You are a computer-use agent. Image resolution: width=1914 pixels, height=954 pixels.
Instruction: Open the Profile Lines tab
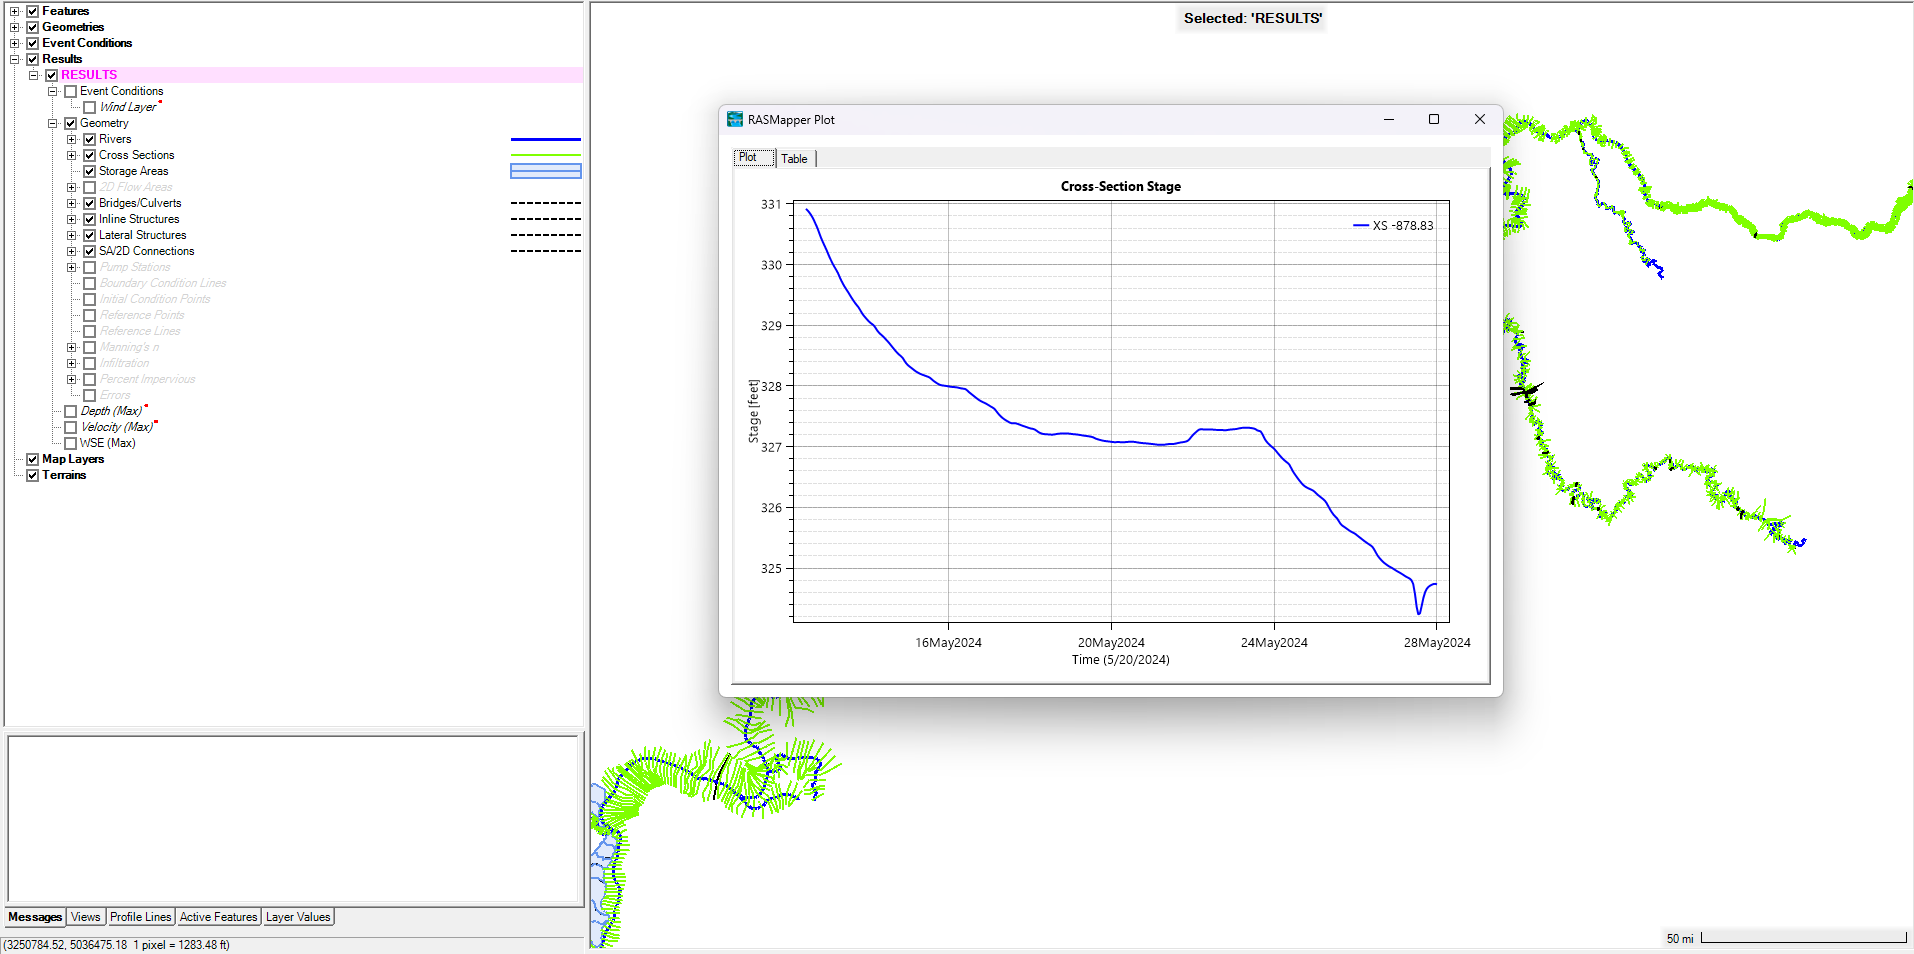[141, 917]
